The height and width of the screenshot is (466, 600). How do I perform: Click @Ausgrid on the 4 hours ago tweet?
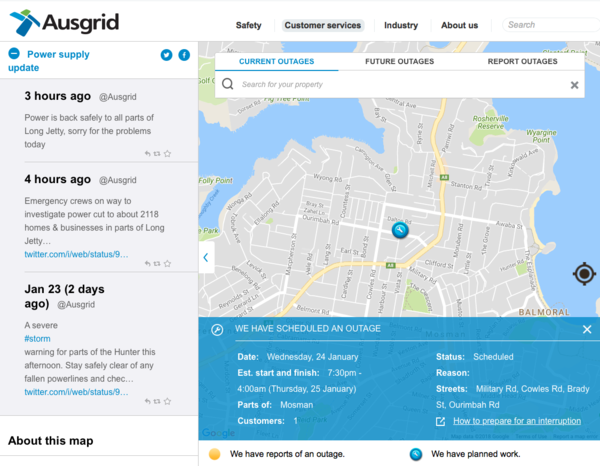tap(117, 180)
